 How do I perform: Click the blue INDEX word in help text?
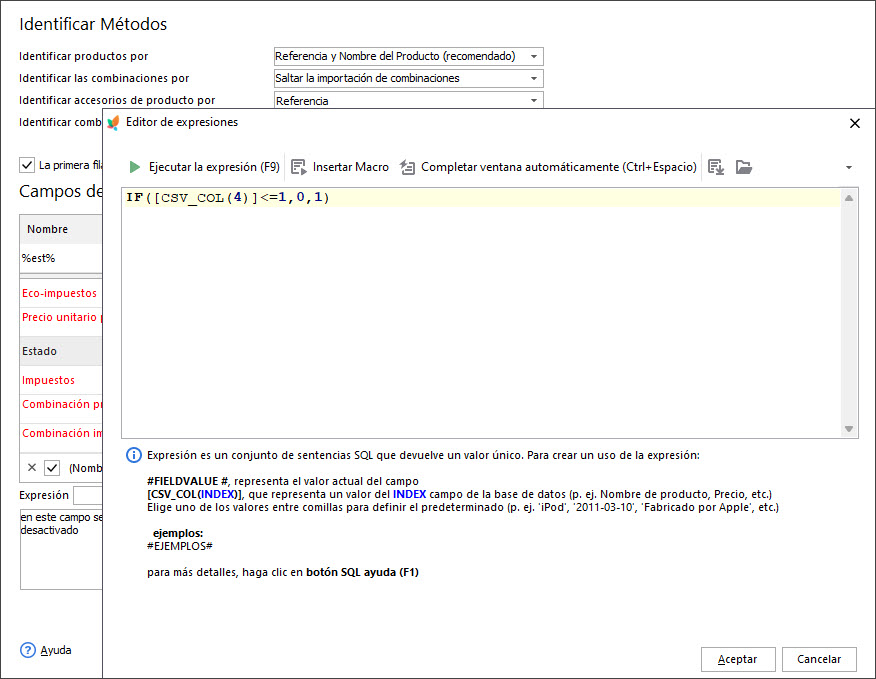[x=410, y=494]
